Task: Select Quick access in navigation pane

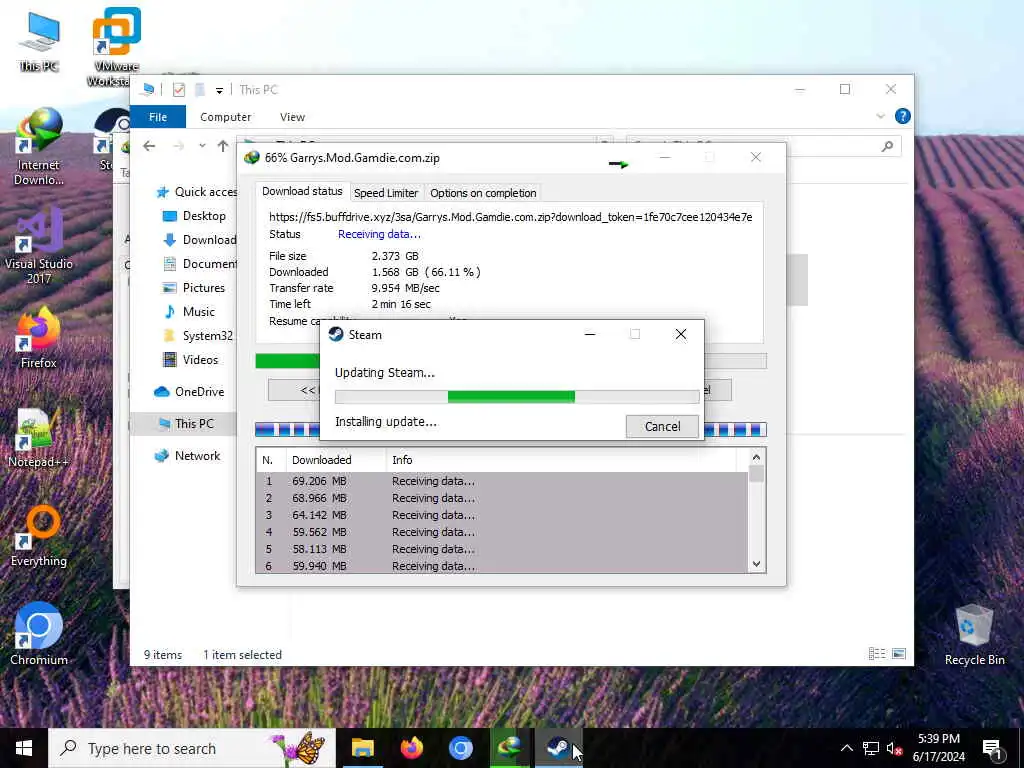Action: [x=196, y=191]
